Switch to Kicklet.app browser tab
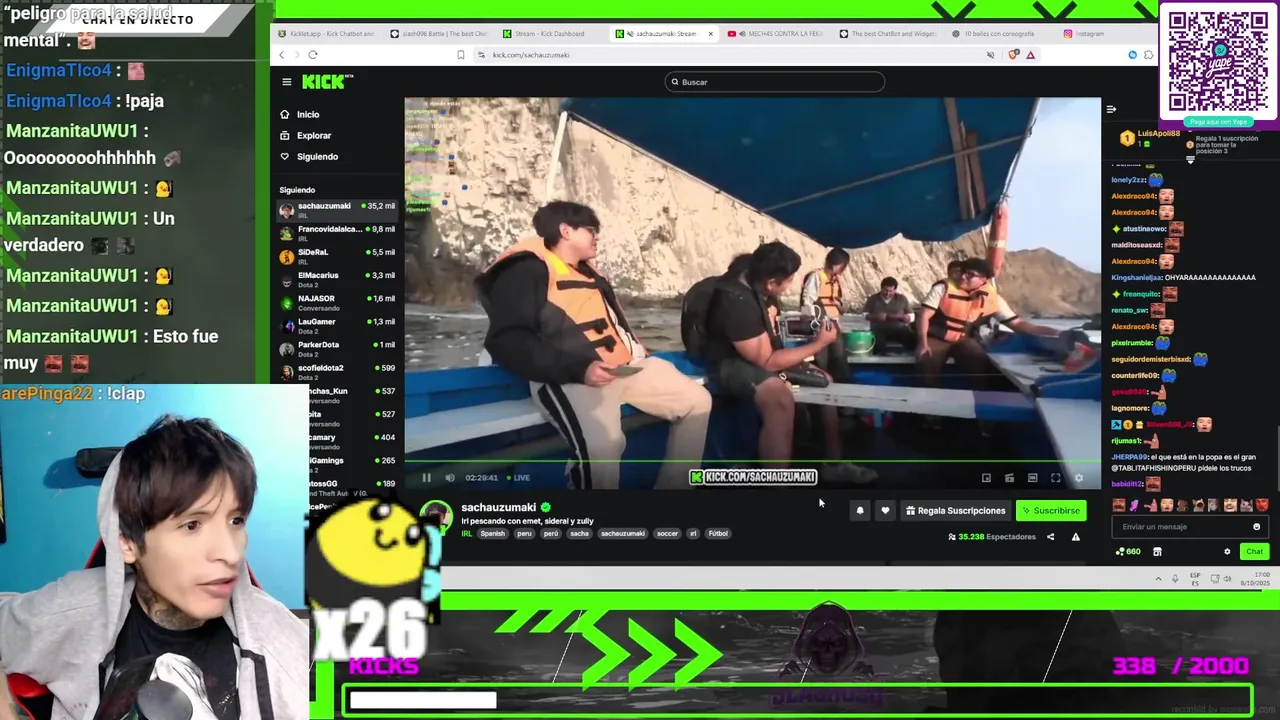This screenshot has width=1280, height=720. click(x=327, y=34)
